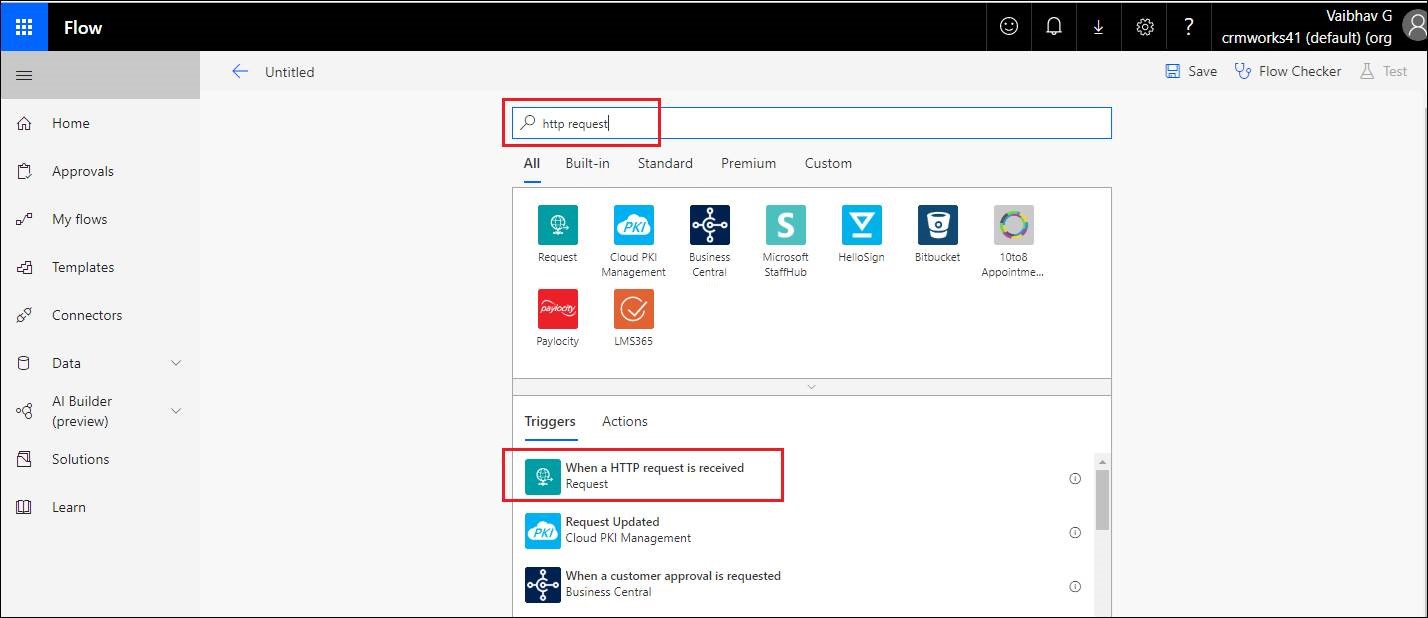Select the Microsoft StaffHub connector
The height and width of the screenshot is (618, 1428).
(785, 225)
